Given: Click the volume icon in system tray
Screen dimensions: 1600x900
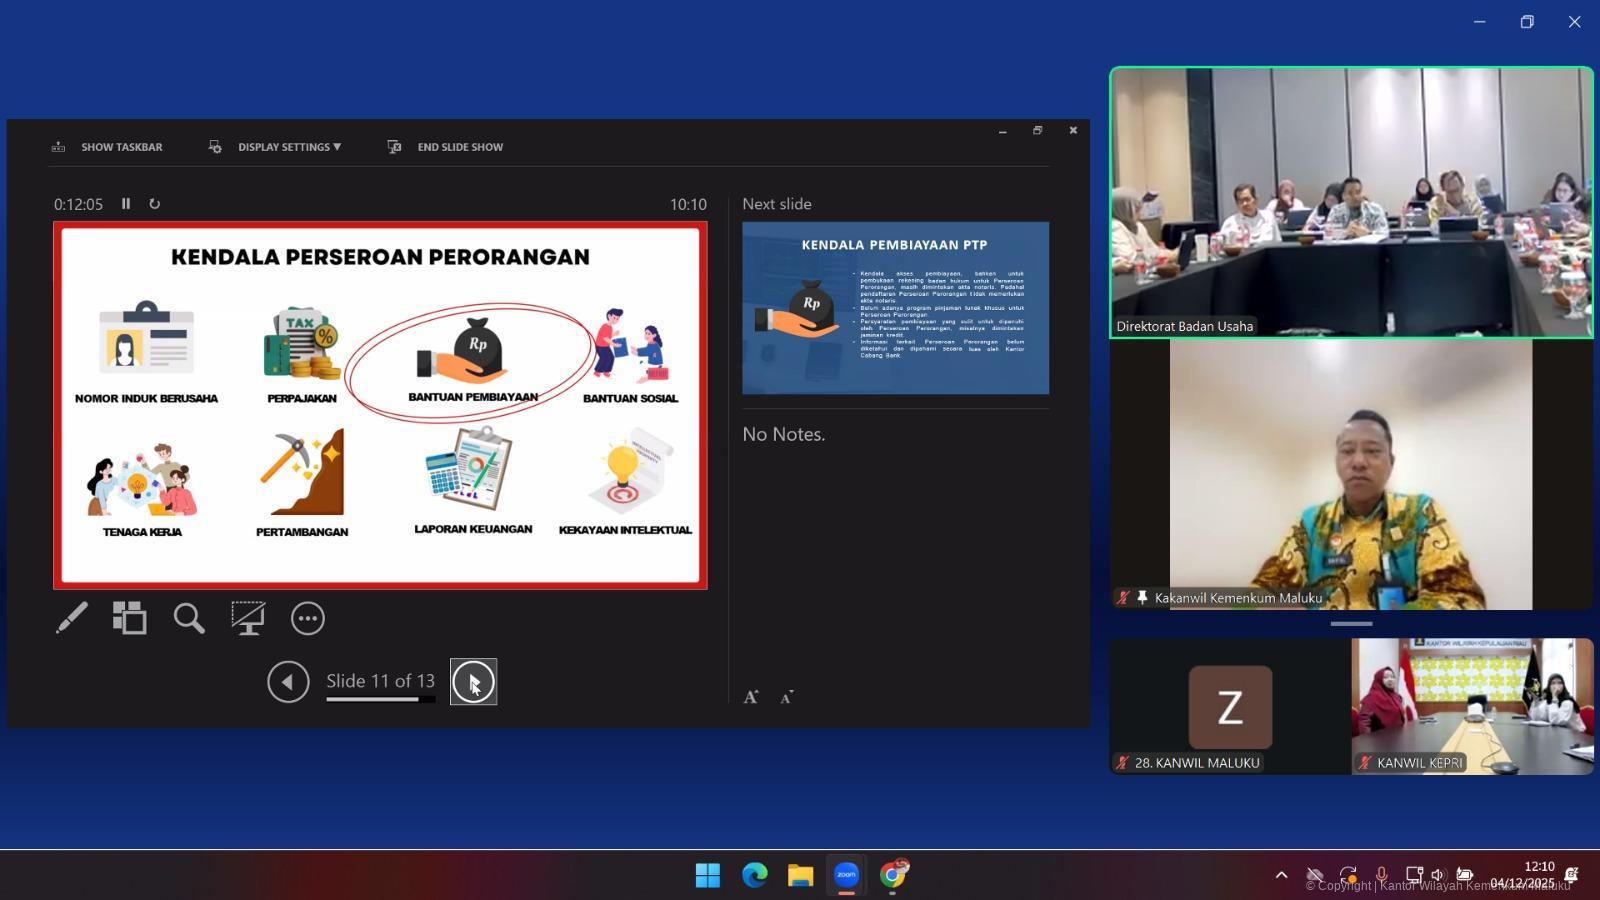Looking at the screenshot, I should pos(1438,875).
